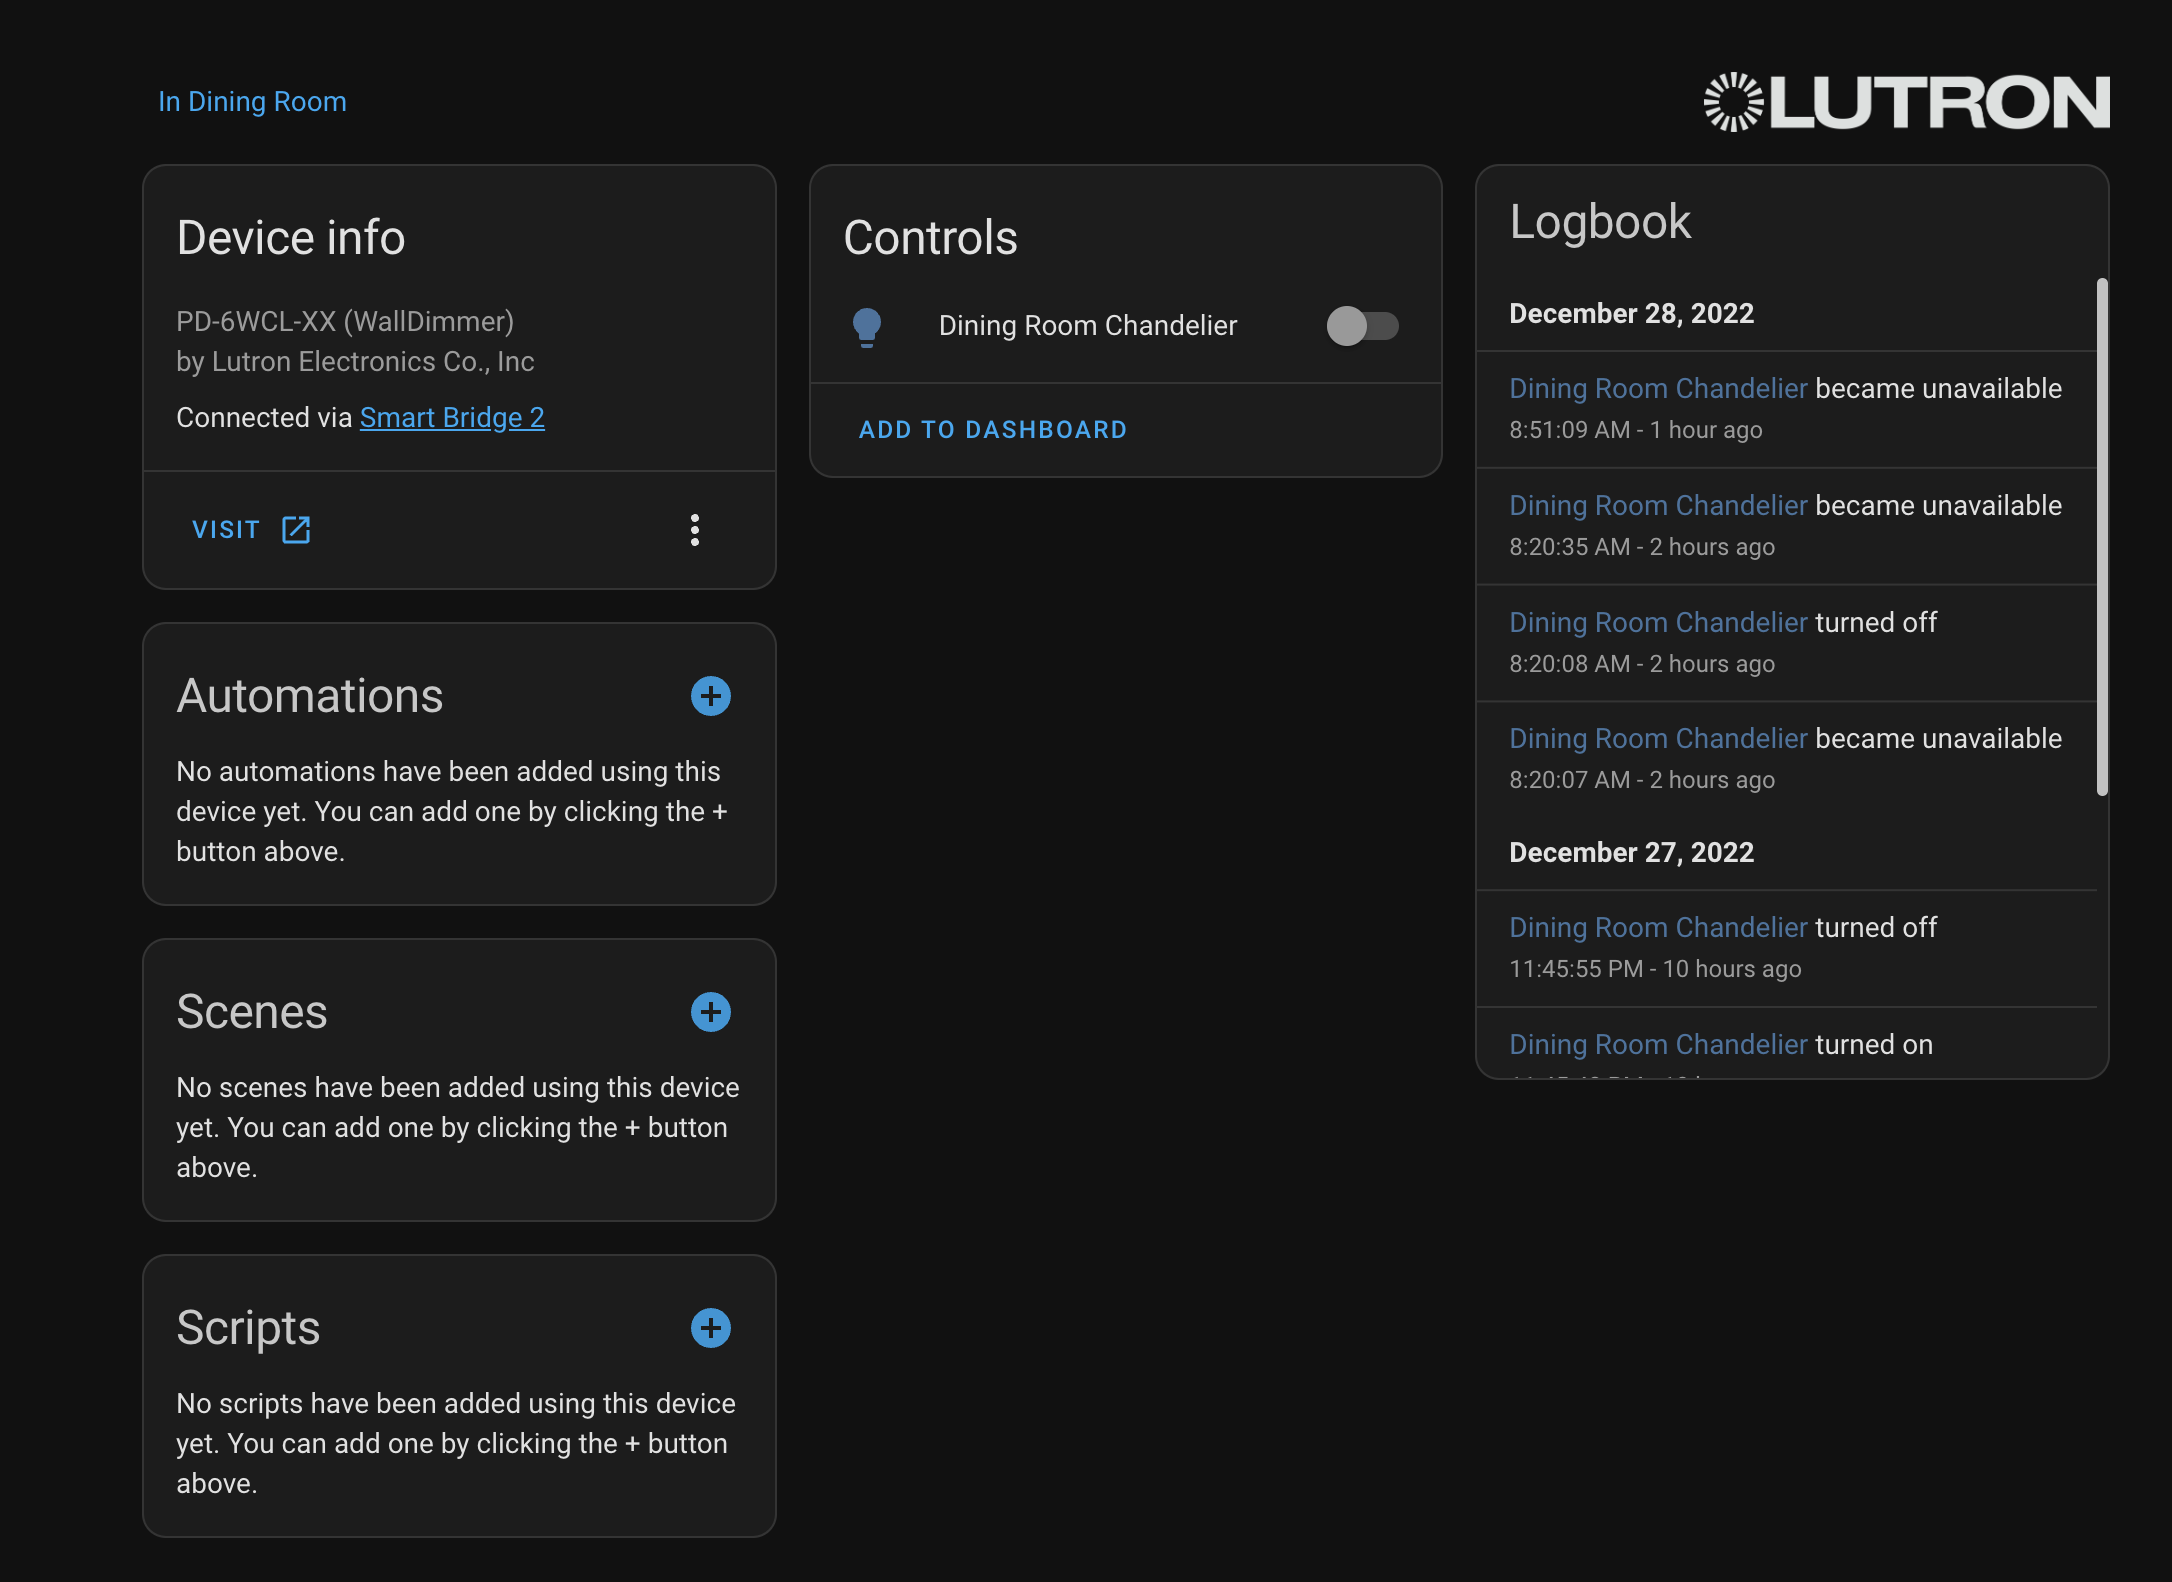Open chandelier turned off entry at 8:20:08 AM
This screenshot has width=2172, height=1582.
click(1658, 623)
